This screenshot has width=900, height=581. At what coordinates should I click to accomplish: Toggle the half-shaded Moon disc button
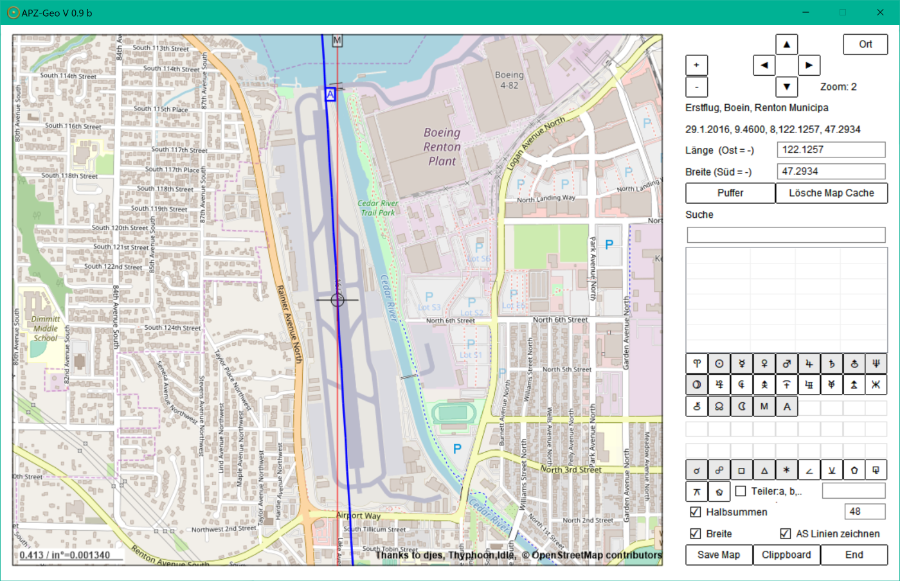pyautogui.click(x=697, y=385)
